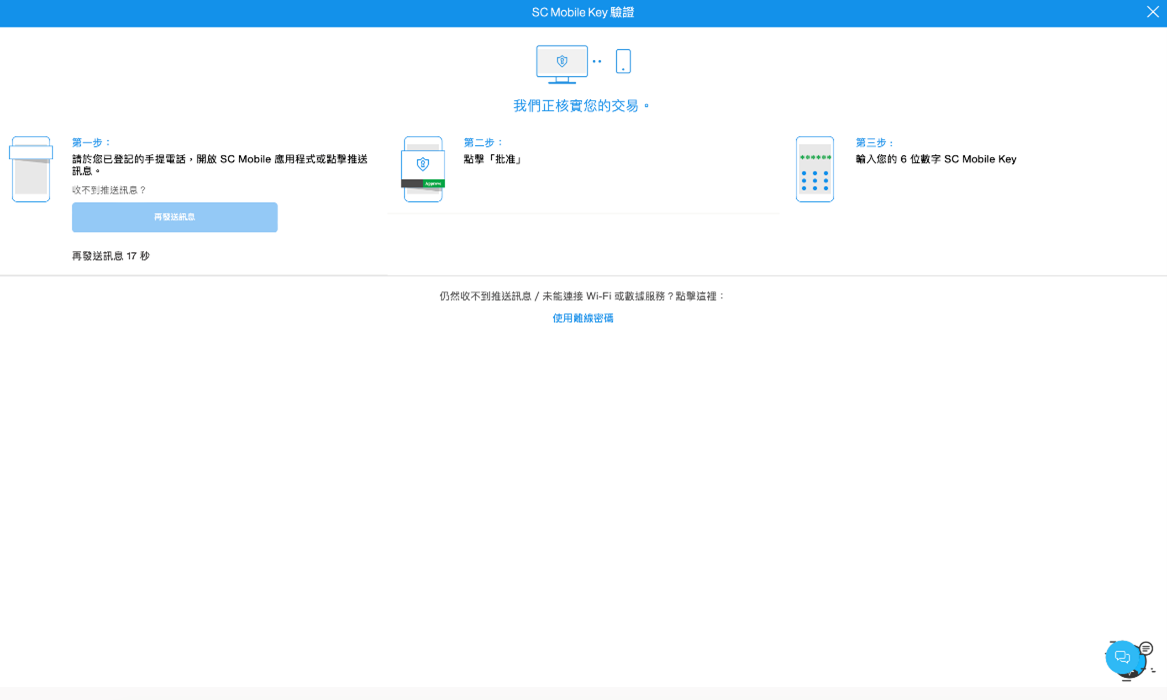Click the 點擊「批准」 instruction text
The image size is (1167, 700).
(494, 159)
